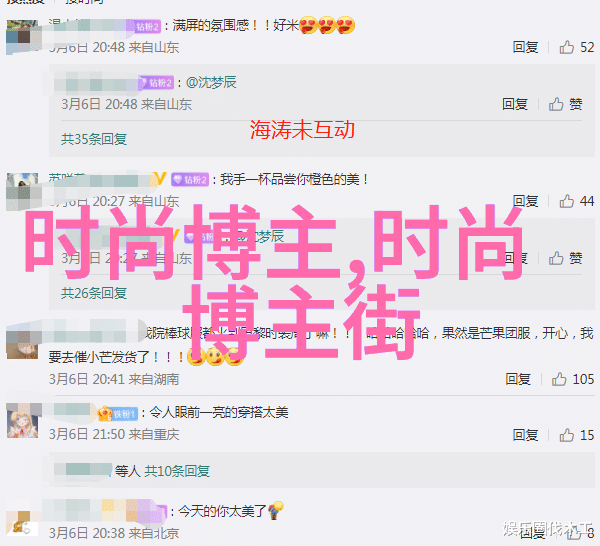The width and height of the screenshot is (600, 546).
Task: Expand 共26条回复 thread
Action: (x=94, y=293)
